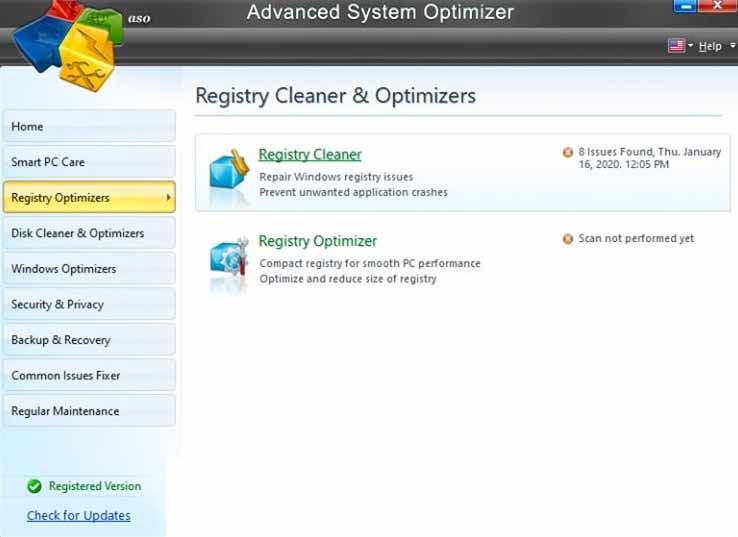Viewport: 738px width, 537px height.
Task: Expand the Registry Optimizers submenu arrow
Action: point(168,198)
